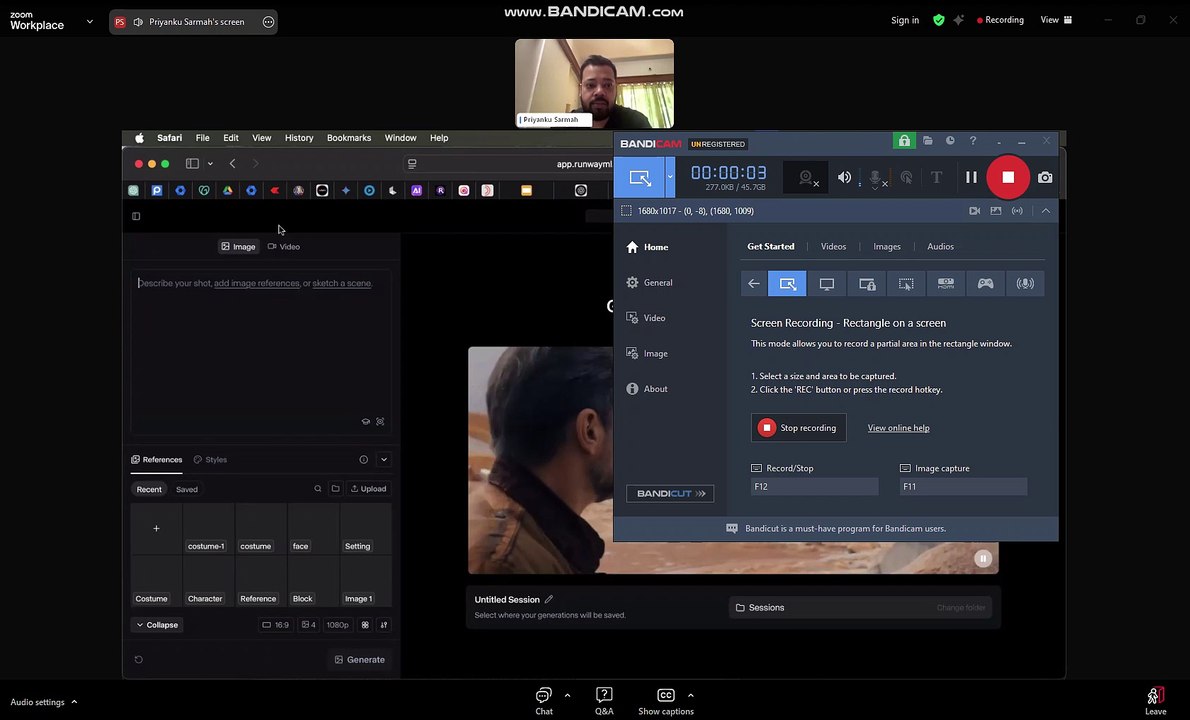The height and width of the screenshot is (720, 1190).
Task: Click the BANDICUT button
Action: click(x=670, y=493)
